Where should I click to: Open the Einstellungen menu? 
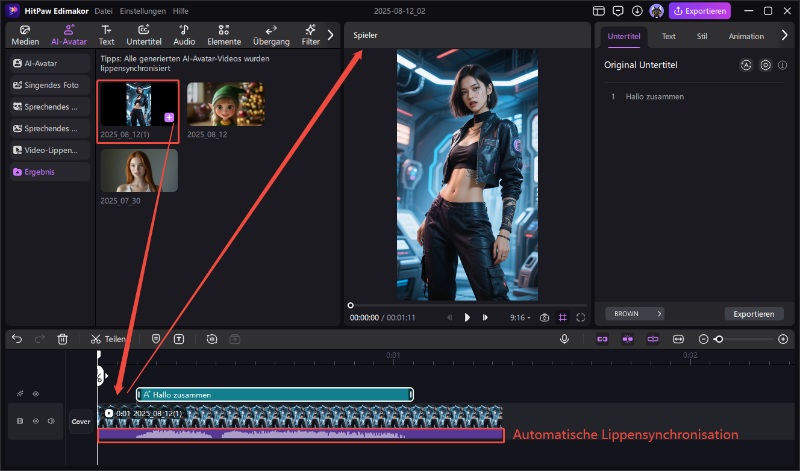click(143, 11)
